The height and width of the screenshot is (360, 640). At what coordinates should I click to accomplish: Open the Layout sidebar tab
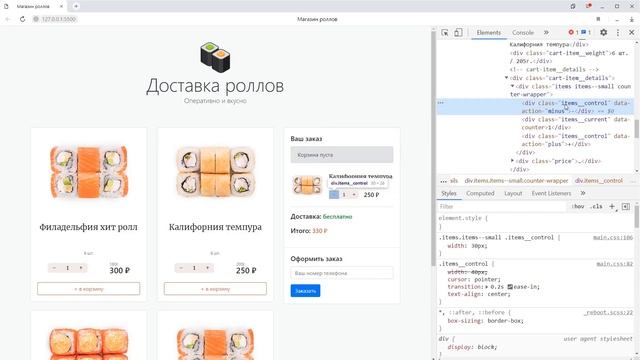tap(513, 193)
